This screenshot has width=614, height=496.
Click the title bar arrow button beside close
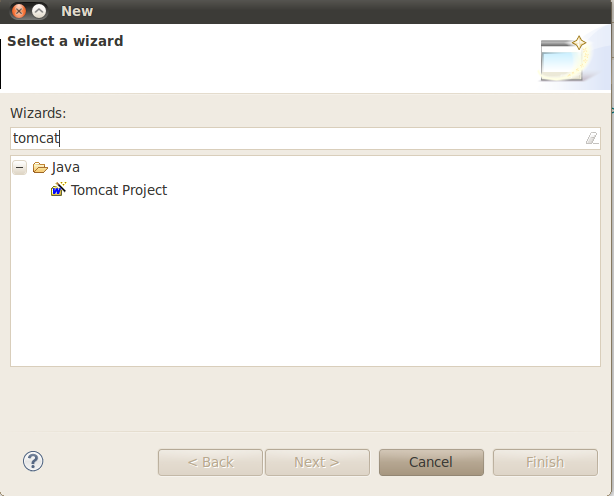click(x=39, y=11)
